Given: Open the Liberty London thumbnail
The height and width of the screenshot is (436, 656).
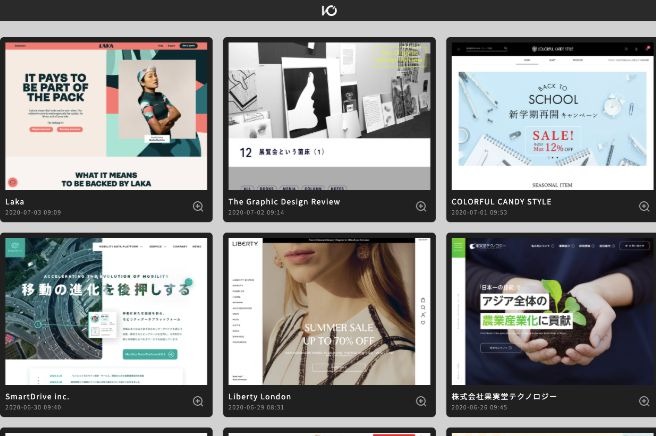Looking at the screenshot, I should click(329, 311).
